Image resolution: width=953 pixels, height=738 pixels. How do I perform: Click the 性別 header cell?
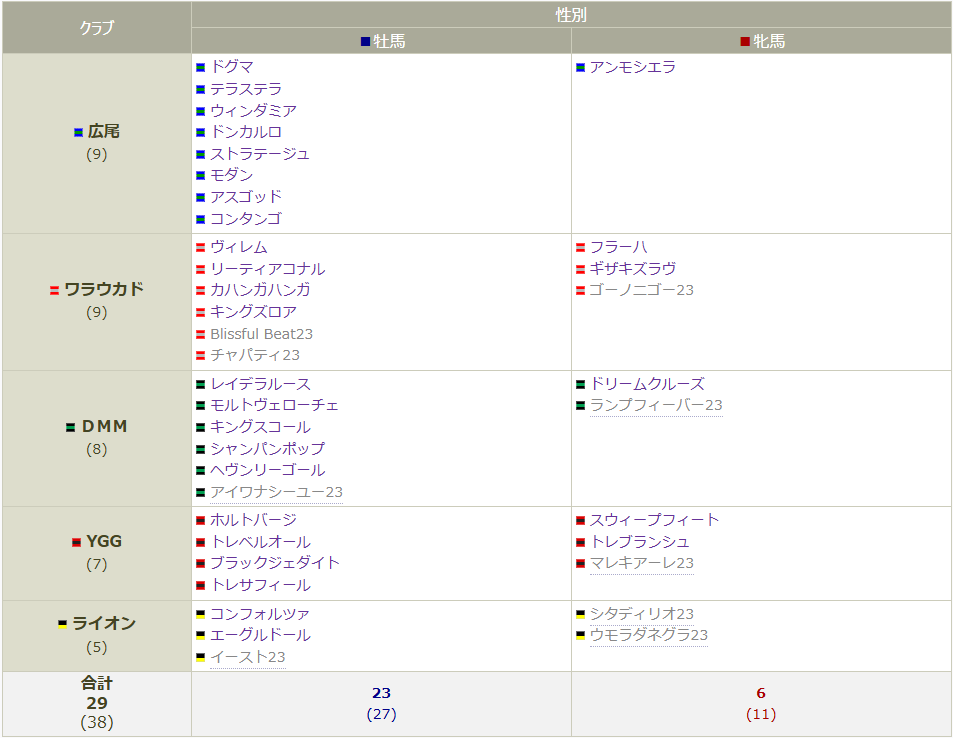(570, 12)
